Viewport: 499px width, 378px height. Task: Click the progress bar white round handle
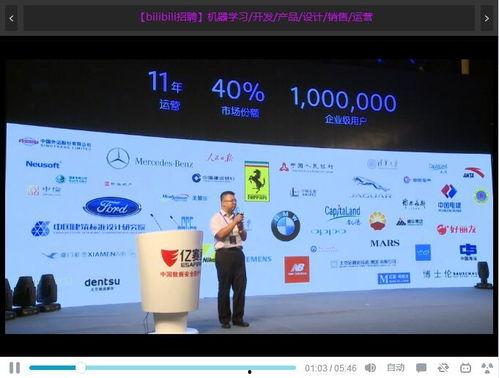click(81, 368)
